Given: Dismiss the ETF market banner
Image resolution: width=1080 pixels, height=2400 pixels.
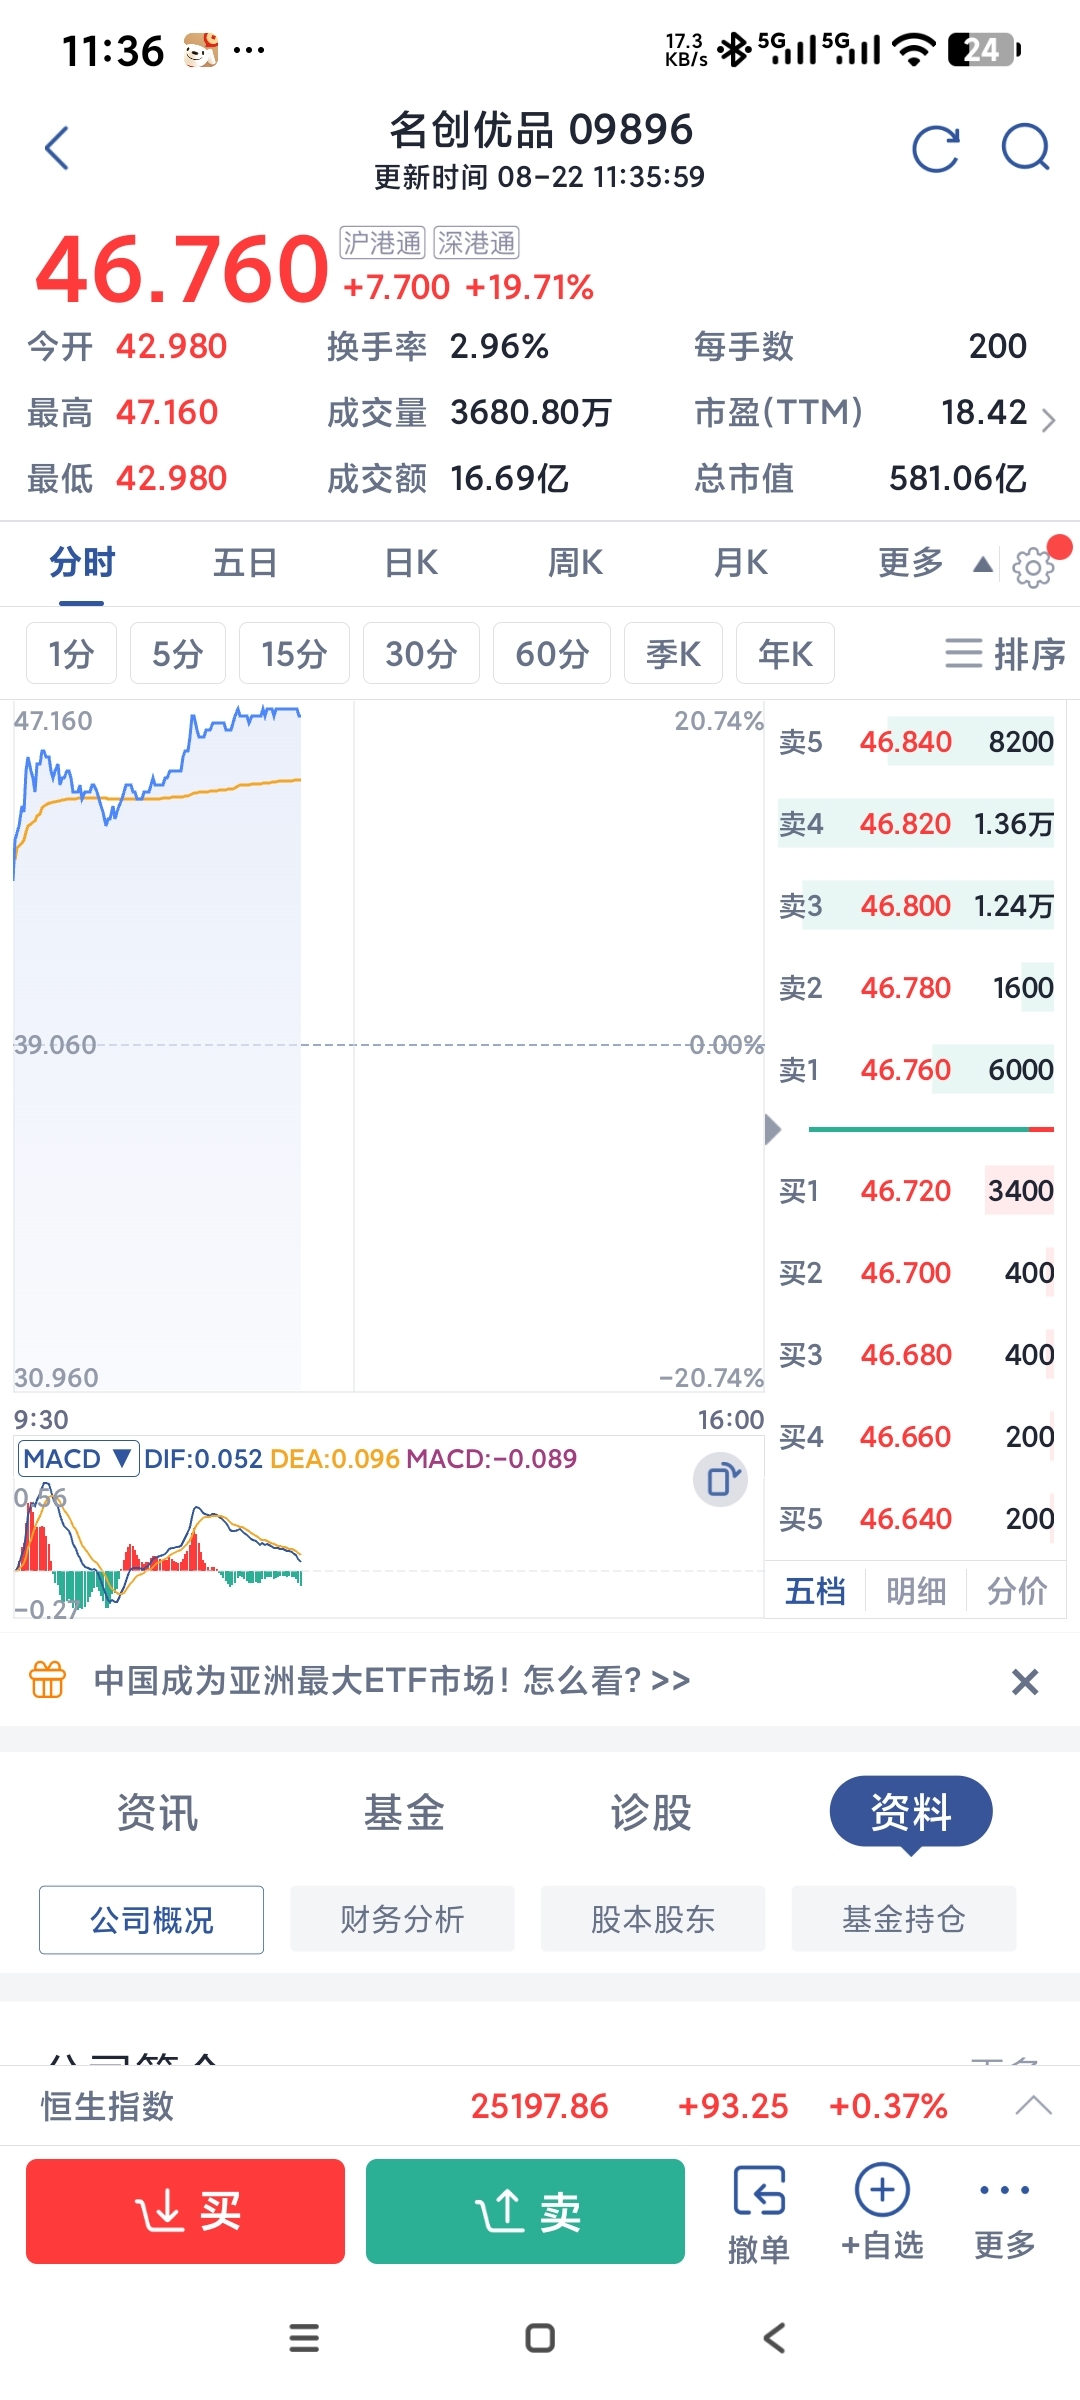Looking at the screenshot, I should click(1025, 1681).
